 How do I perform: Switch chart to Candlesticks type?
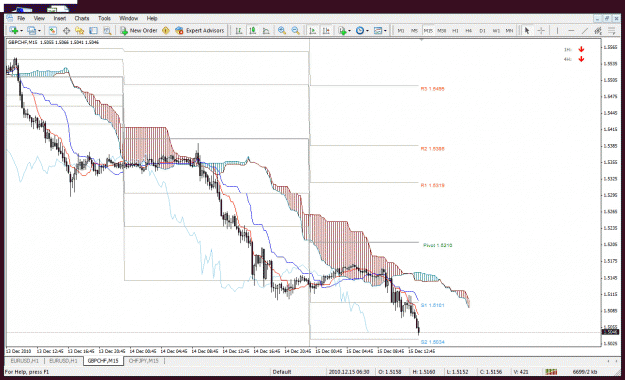coord(253,31)
